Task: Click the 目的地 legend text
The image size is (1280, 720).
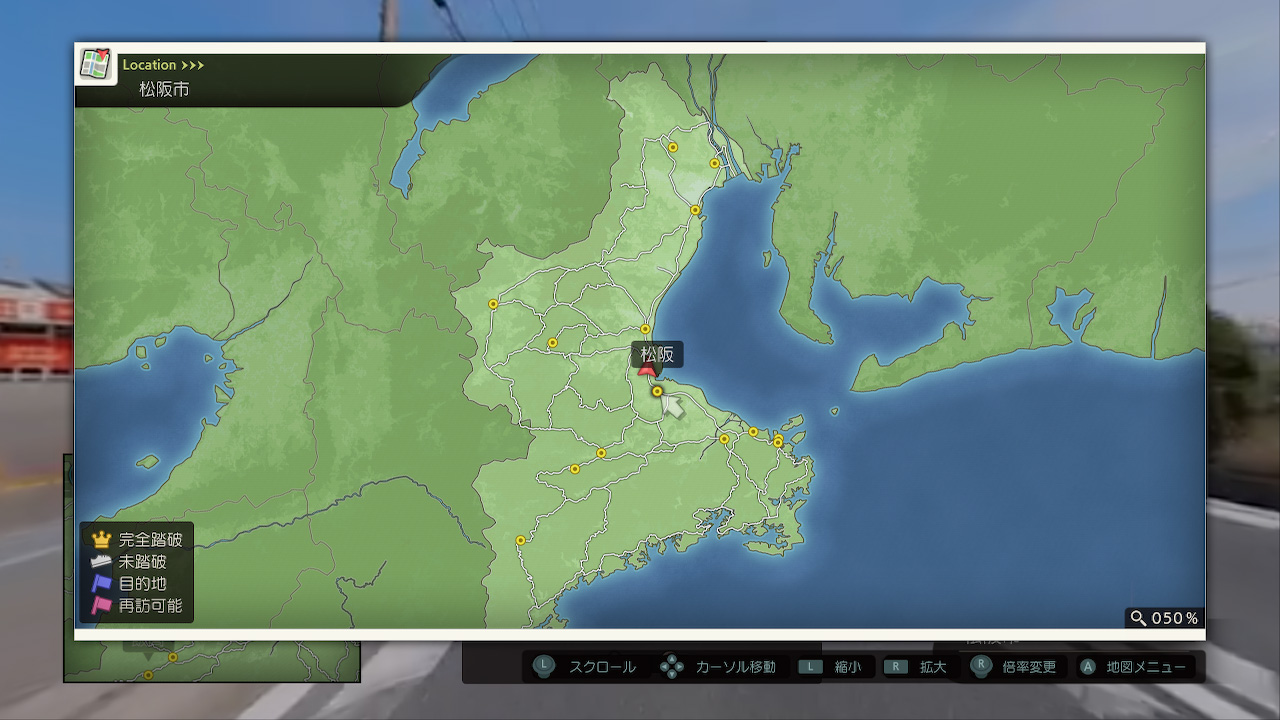Action: 142,584
